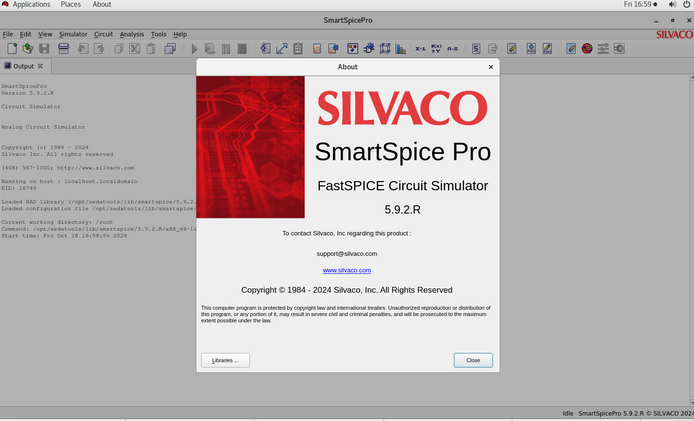The height and width of the screenshot is (421, 694).
Task: Close the About dialog with X
Action: pos(490,67)
